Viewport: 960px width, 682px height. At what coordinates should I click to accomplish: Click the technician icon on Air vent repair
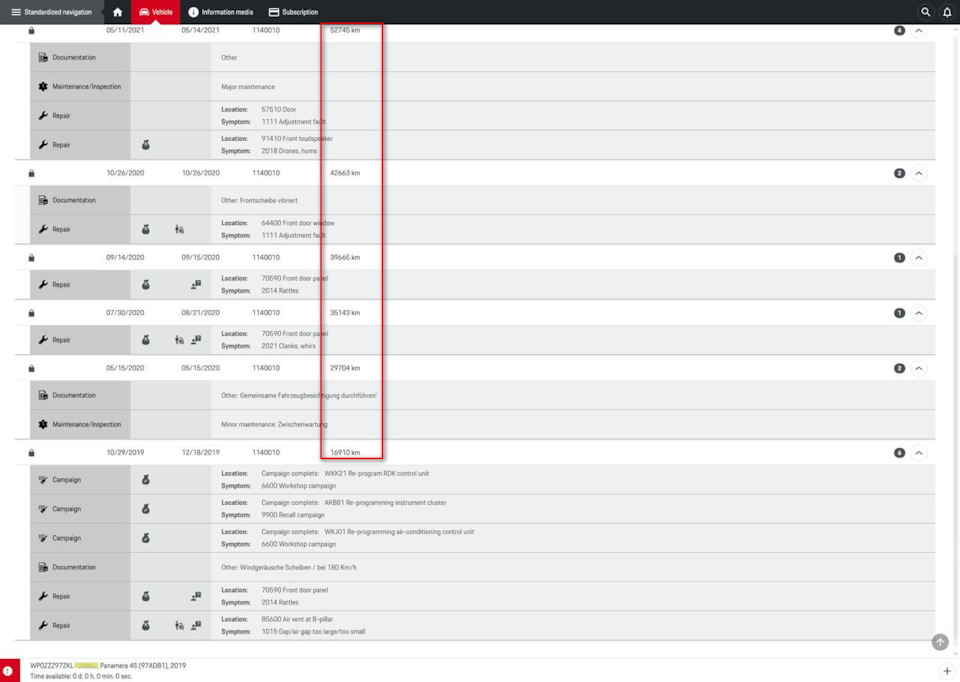pos(196,626)
